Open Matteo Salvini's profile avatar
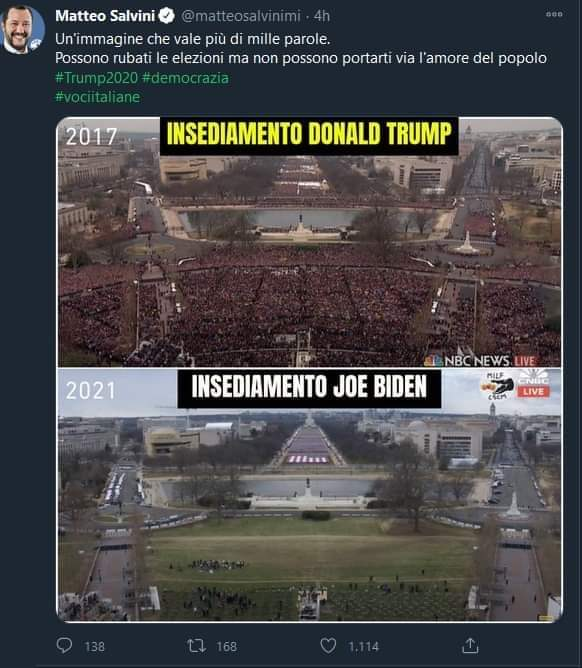This screenshot has height=668, width=582. 23,29
